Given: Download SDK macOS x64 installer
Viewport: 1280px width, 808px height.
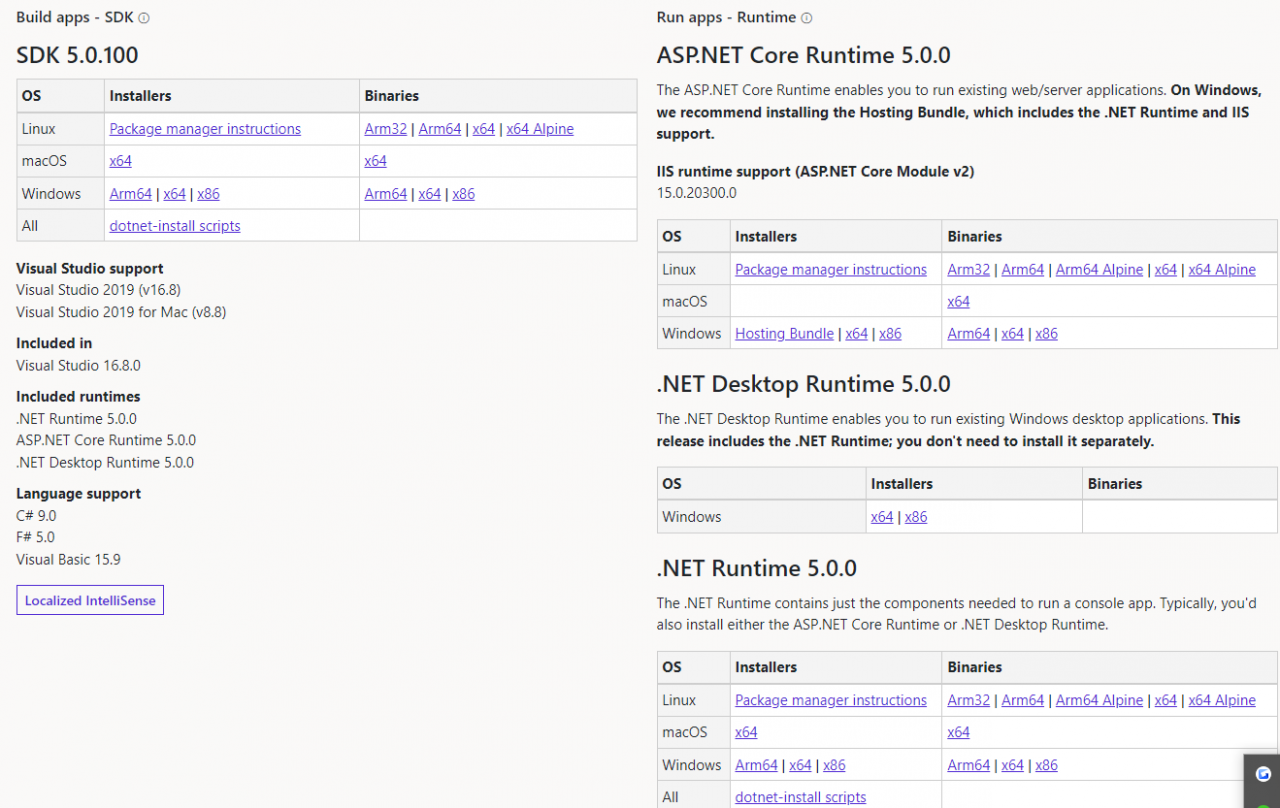Looking at the screenshot, I should click(120, 161).
